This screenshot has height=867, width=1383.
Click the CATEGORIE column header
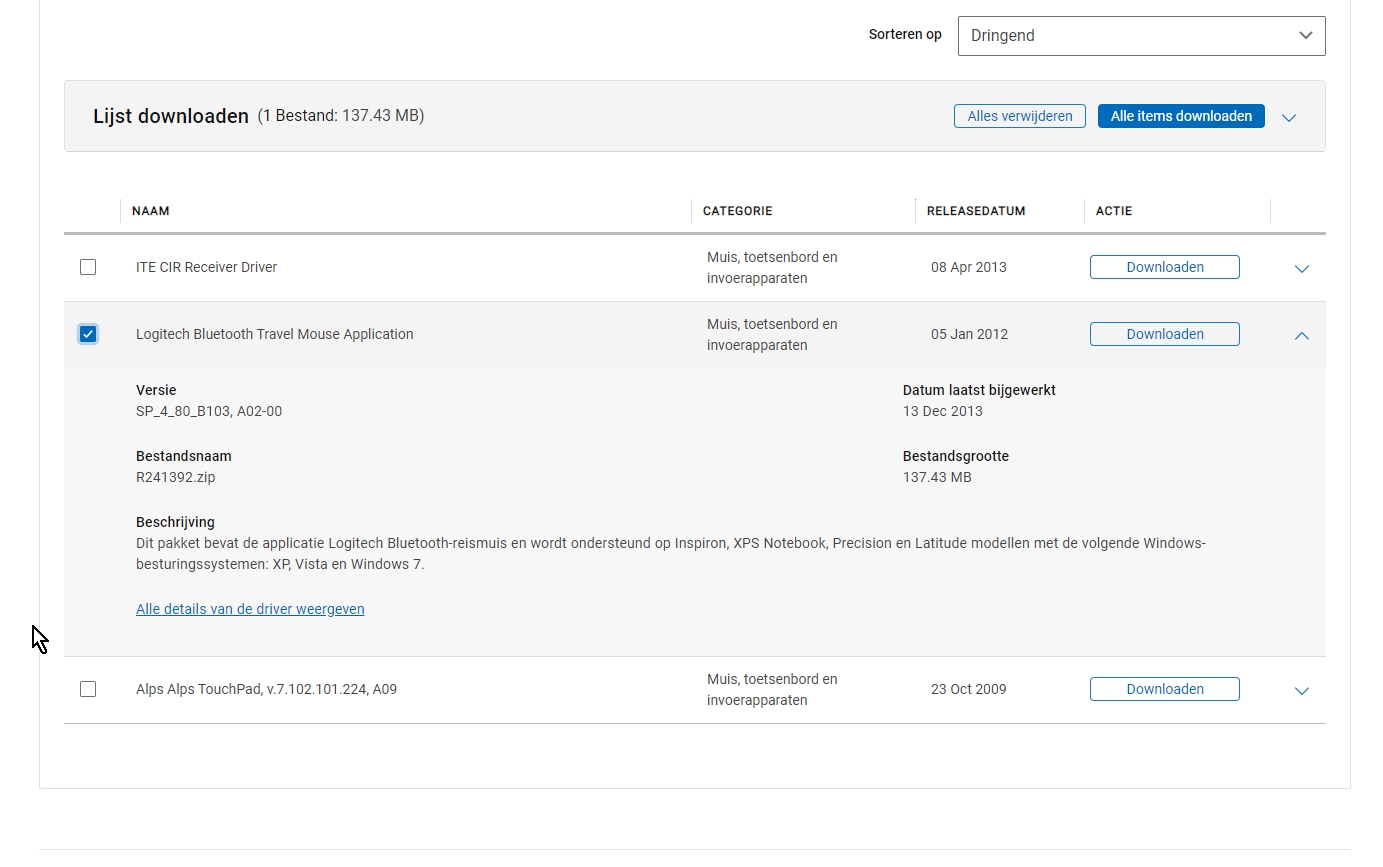click(737, 211)
